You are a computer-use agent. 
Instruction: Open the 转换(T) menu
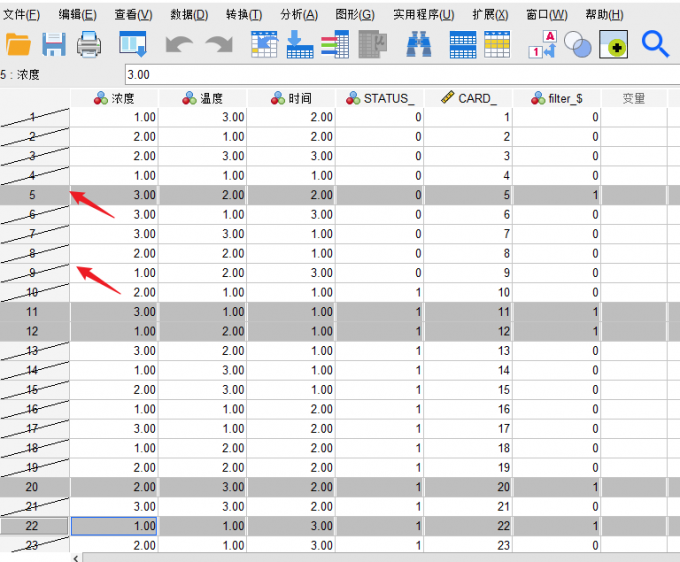tap(244, 15)
